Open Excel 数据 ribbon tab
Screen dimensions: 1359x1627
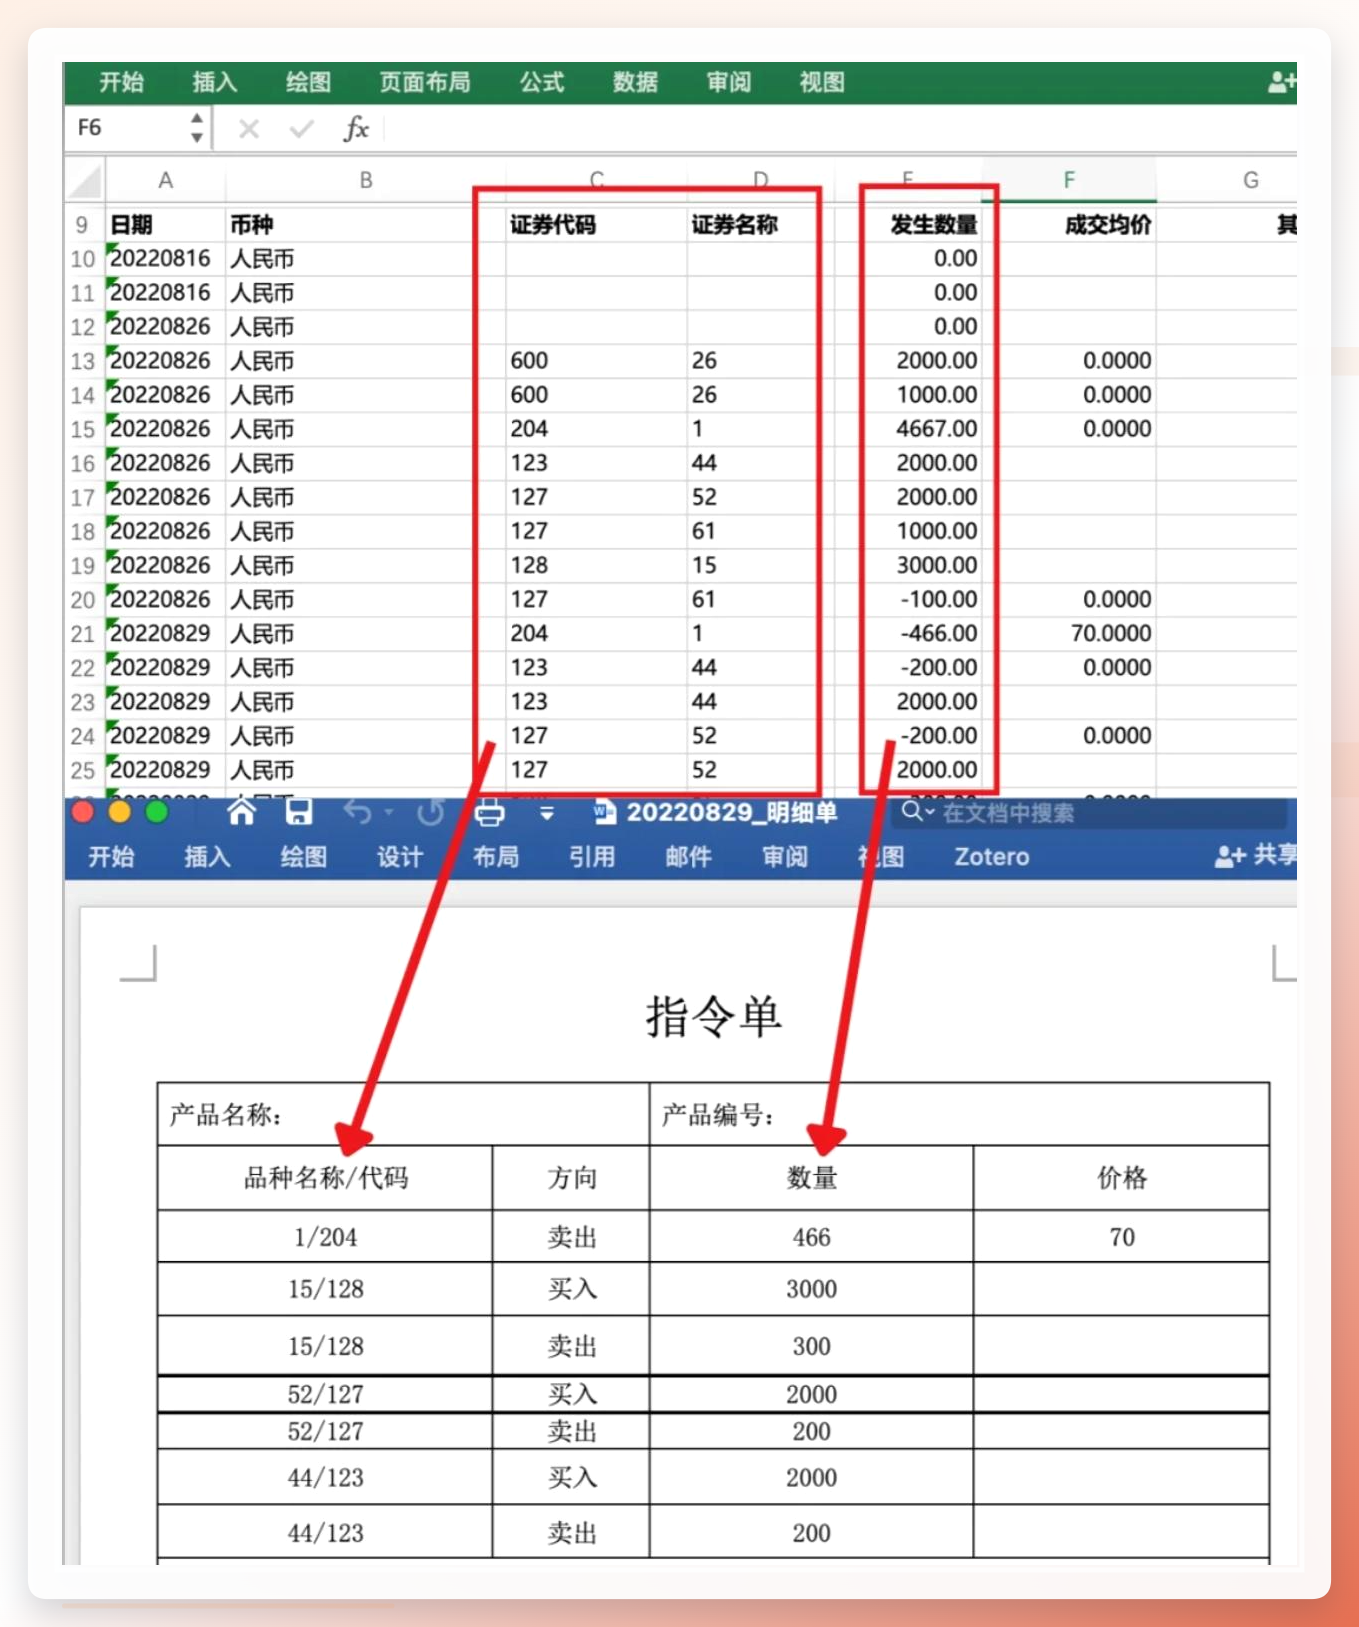tap(635, 82)
